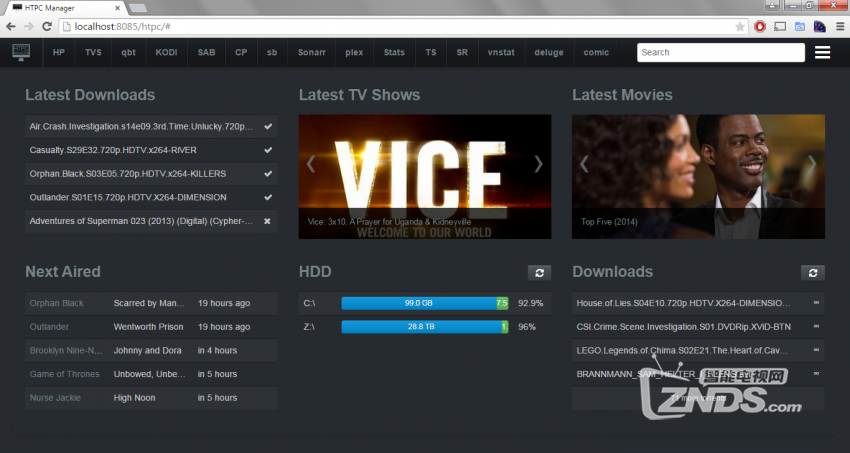Open the TS nav item
Image resolution: width=850 pixels, height=453 pixels.
[x=431, y=53]
